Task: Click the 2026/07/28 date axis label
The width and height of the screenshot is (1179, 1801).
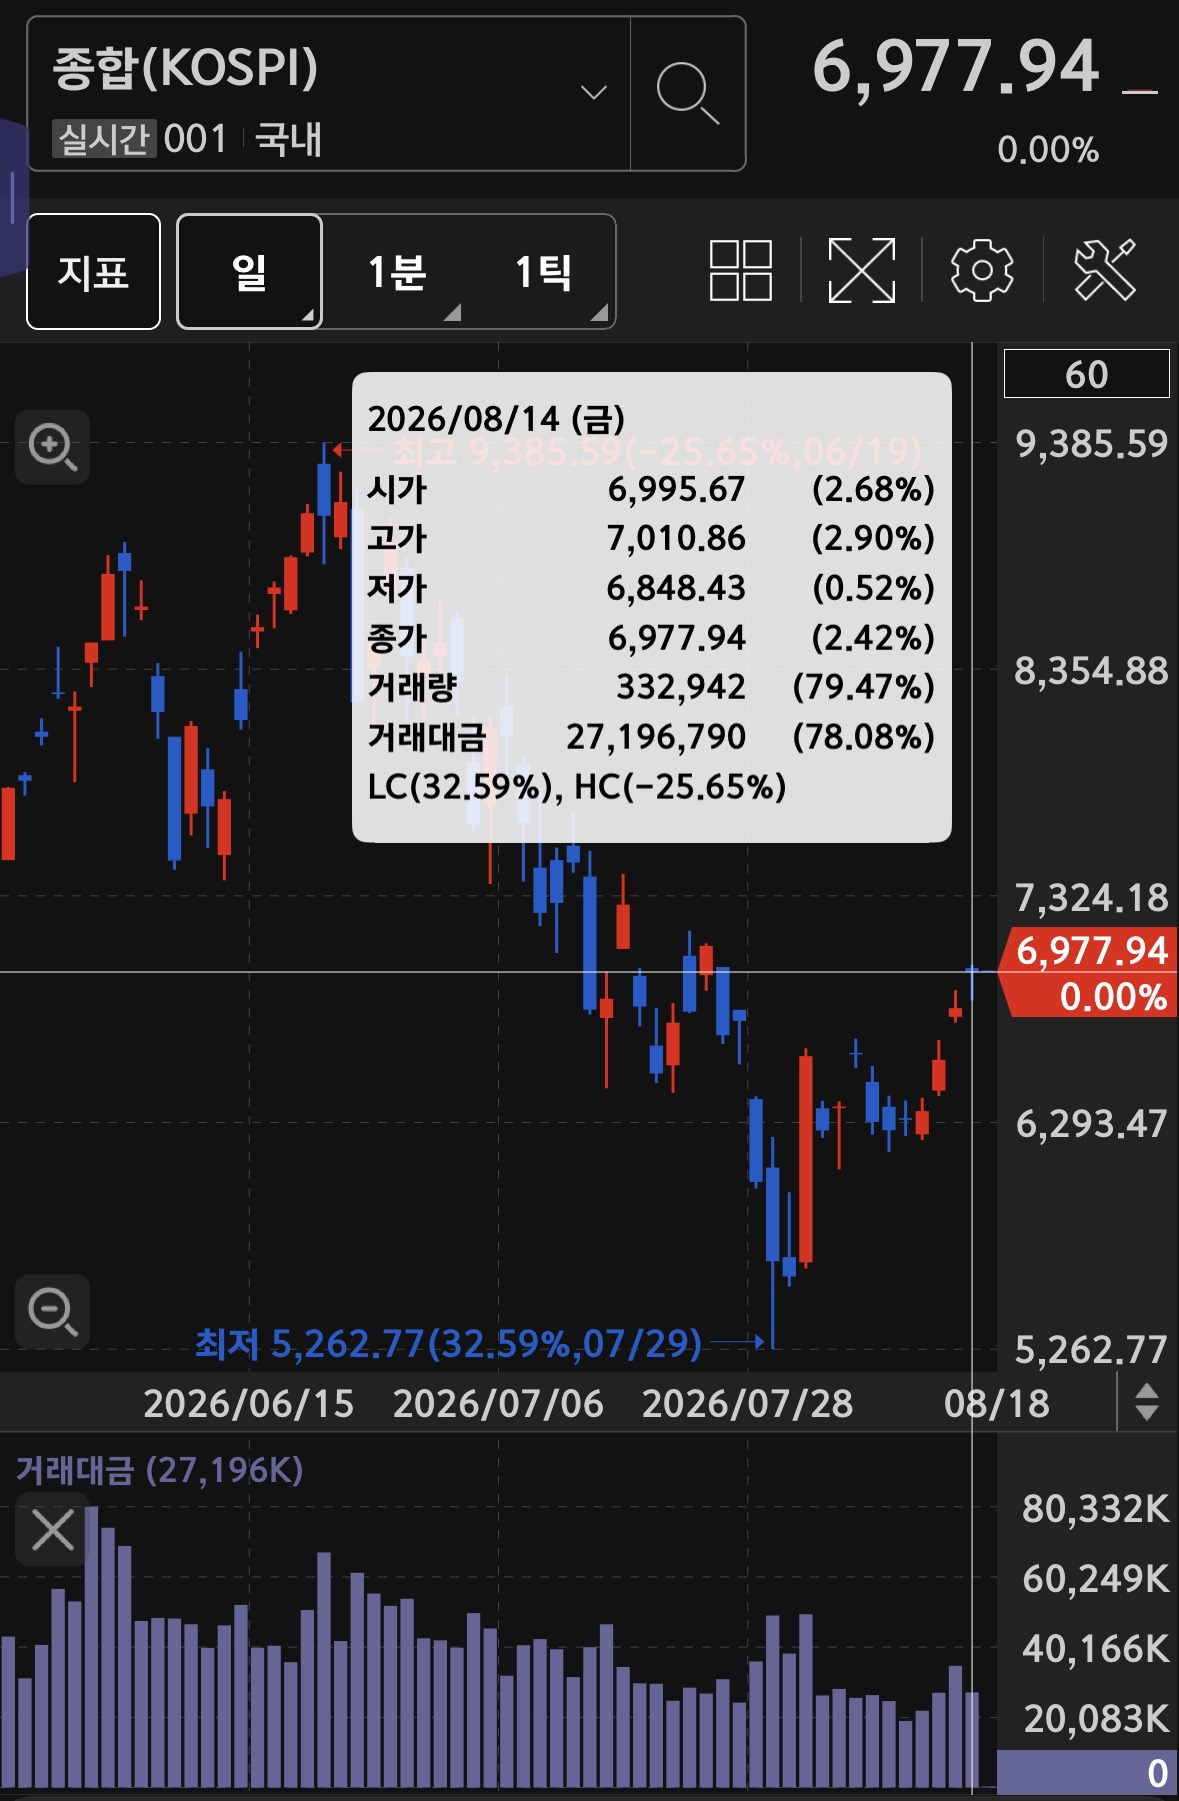Action: pos(747,1404)
